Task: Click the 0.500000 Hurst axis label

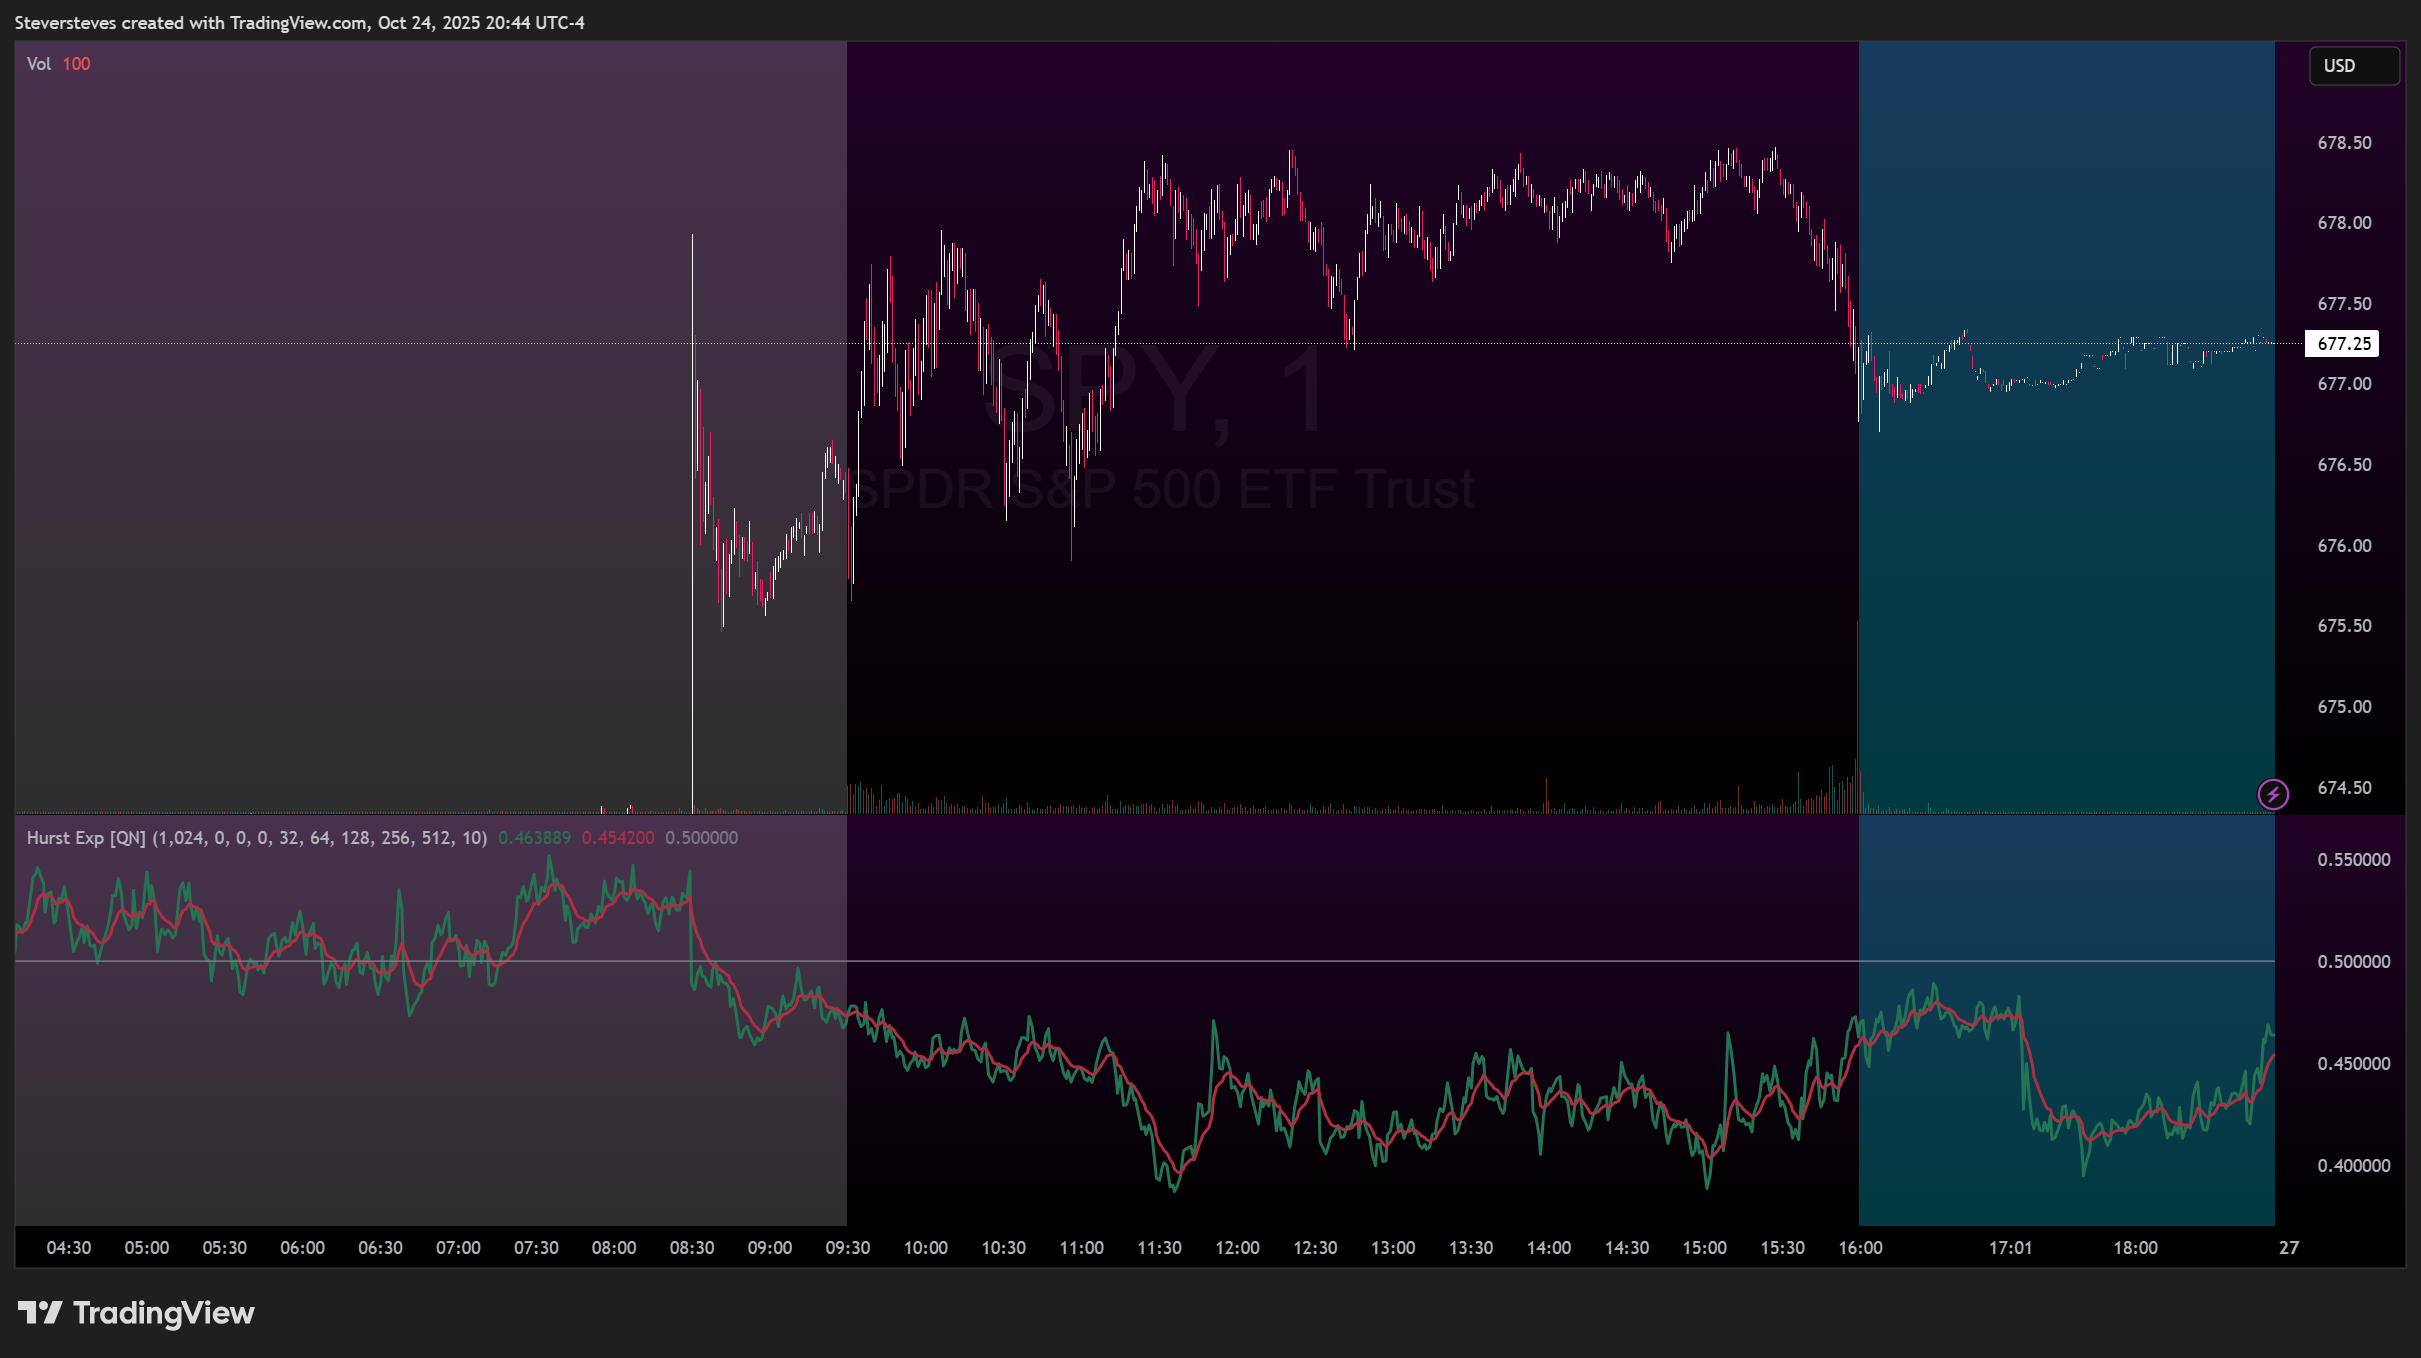Action: click(2354, 962)
